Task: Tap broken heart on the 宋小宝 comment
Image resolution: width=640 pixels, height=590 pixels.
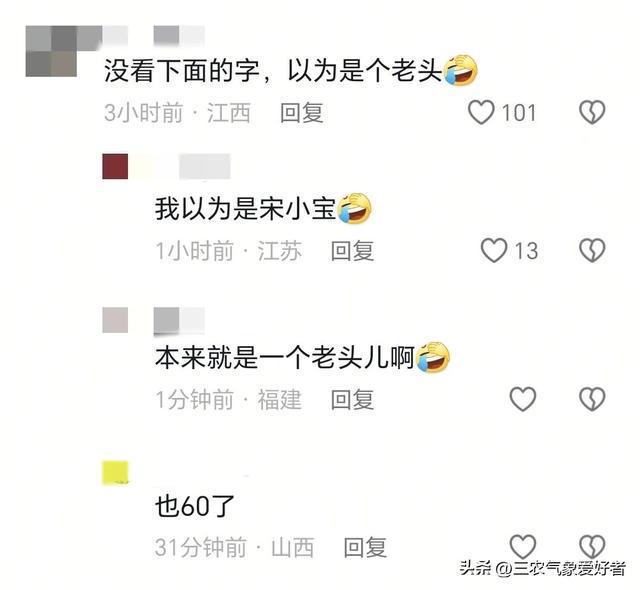Action: (x=592, y=250)
